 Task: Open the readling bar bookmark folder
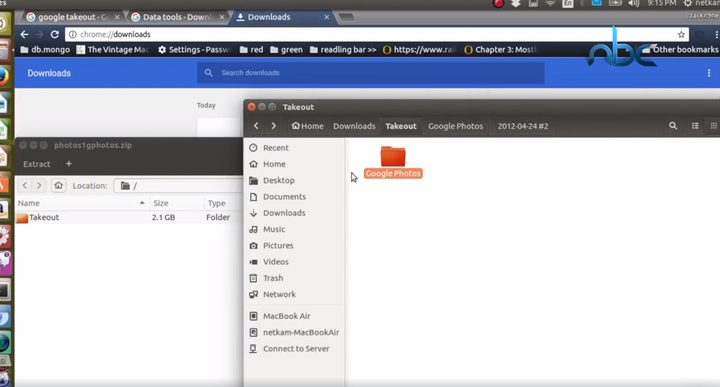(343, 50)
